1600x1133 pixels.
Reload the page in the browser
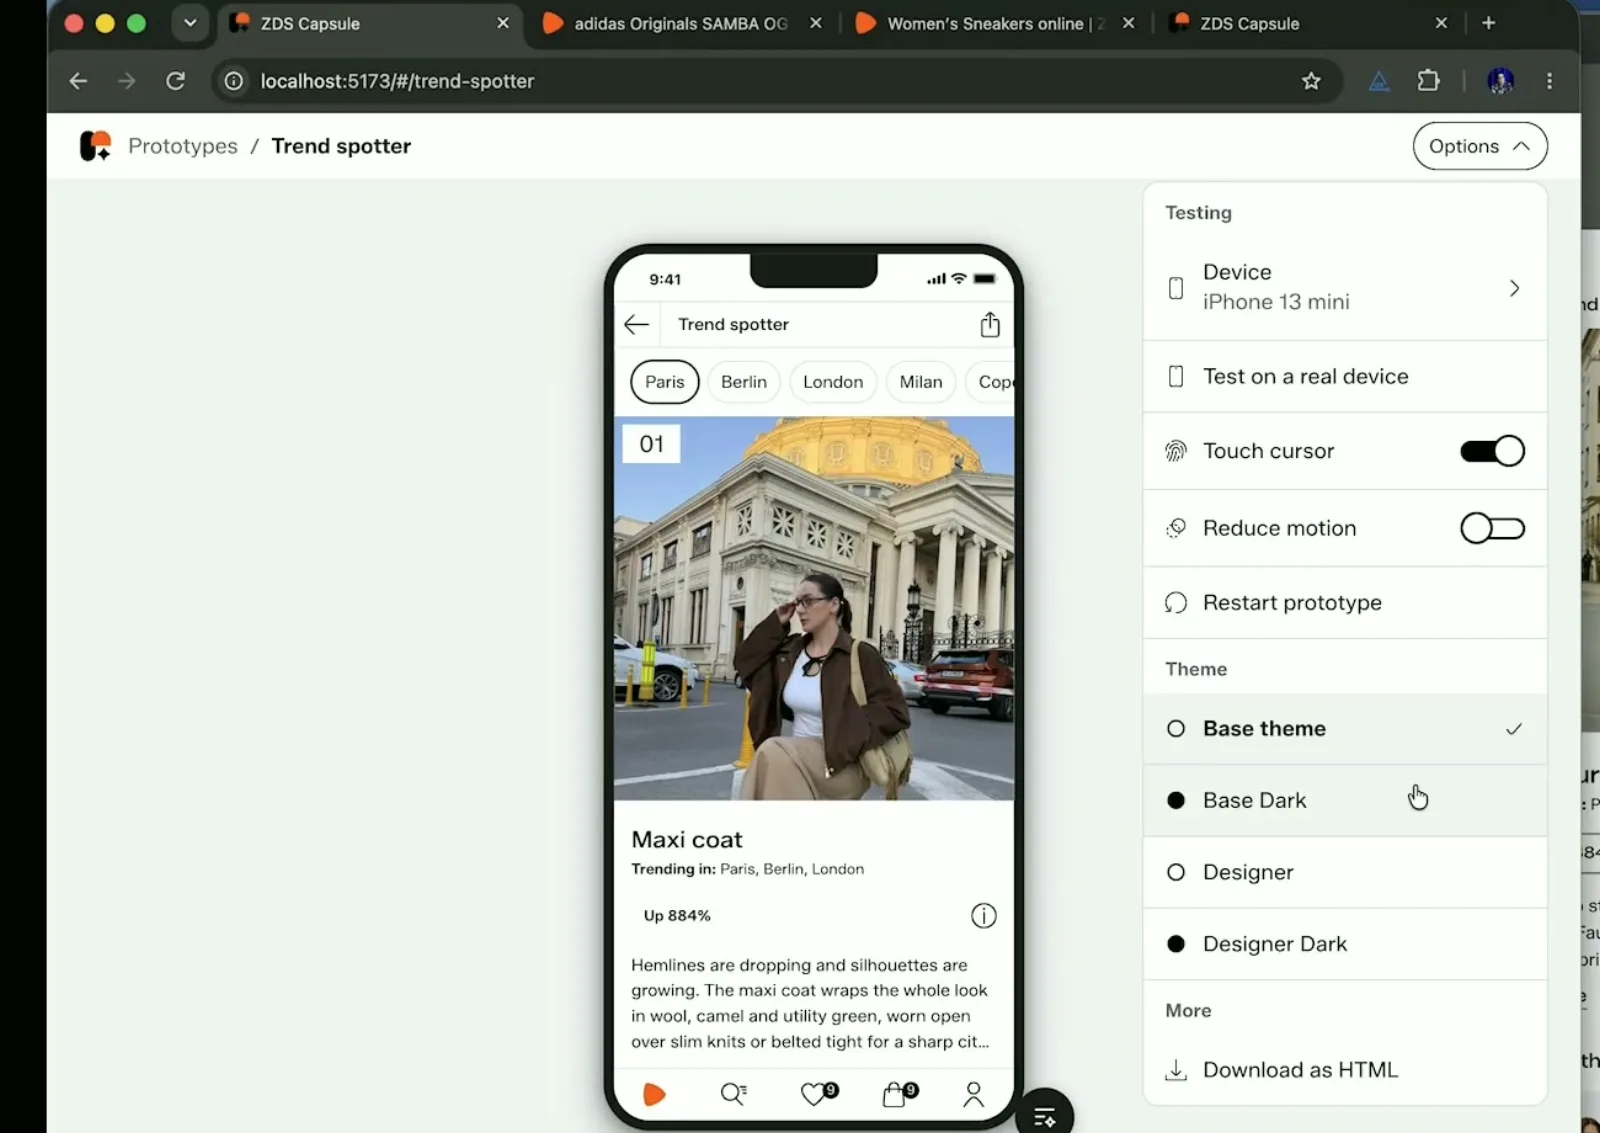point(175,81)
